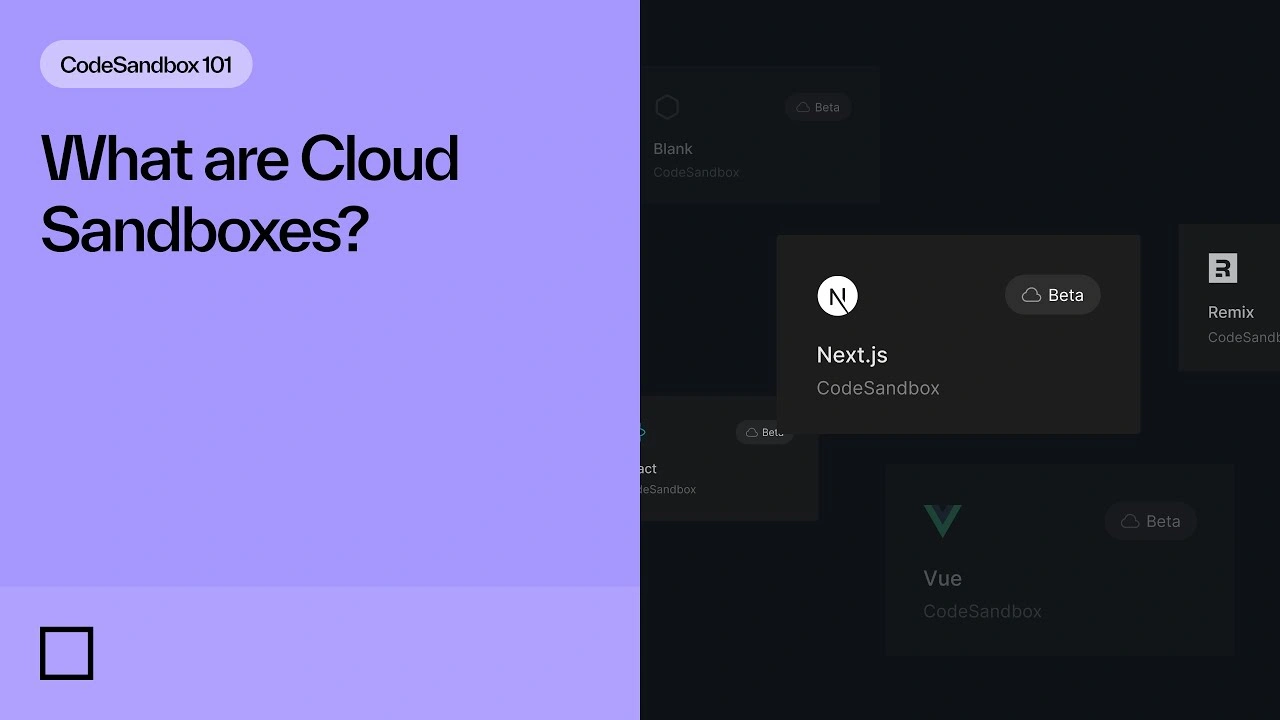Open the Next.js template card
Screen dimensions: 1280x720
tap(958, 334)
